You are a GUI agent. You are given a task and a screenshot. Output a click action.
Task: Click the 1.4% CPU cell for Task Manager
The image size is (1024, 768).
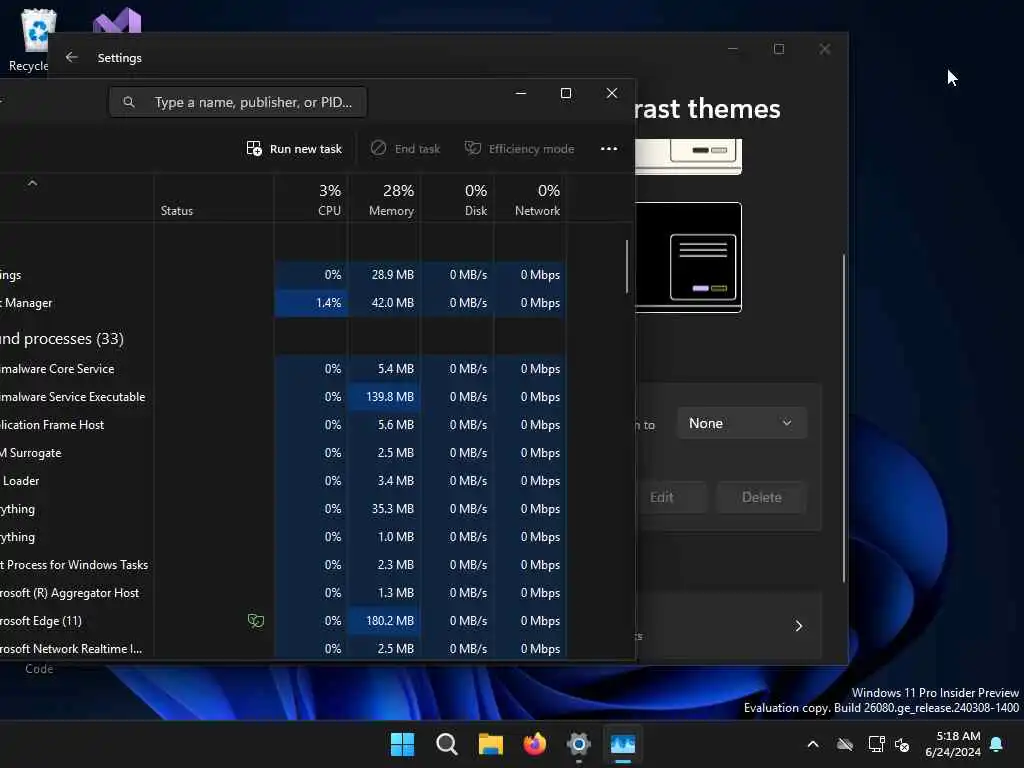click(x=311, y=303)
